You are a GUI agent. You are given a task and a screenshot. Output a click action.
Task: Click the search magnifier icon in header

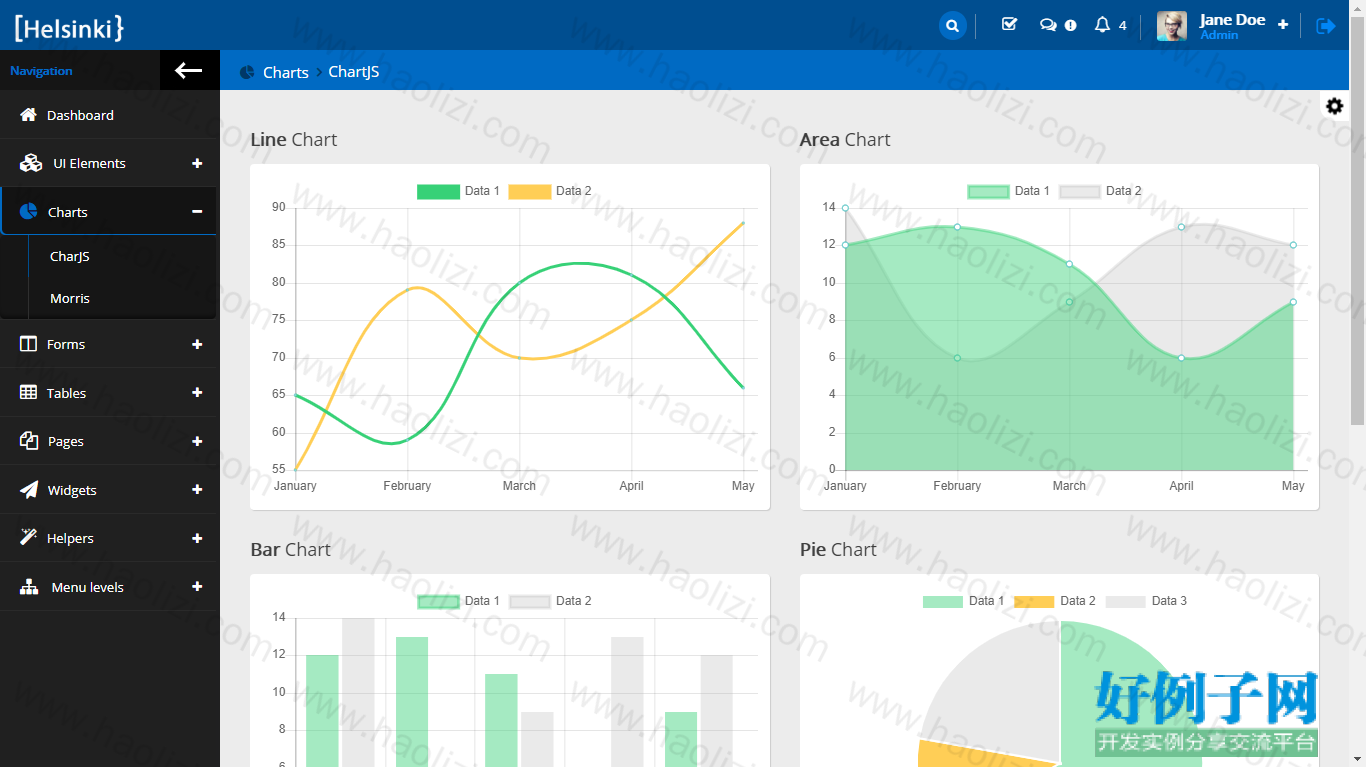pos(953,26)
